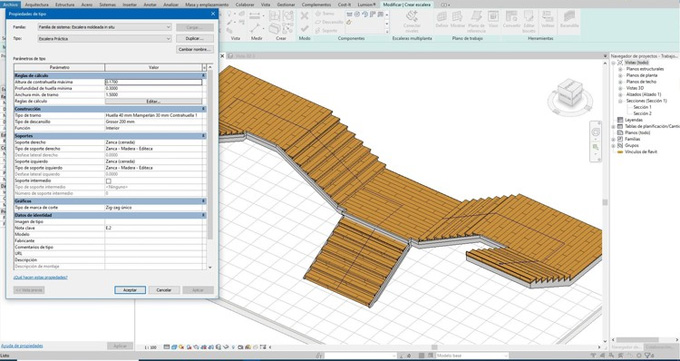Switch to the Anotar ribbon tab

(150, 4)
